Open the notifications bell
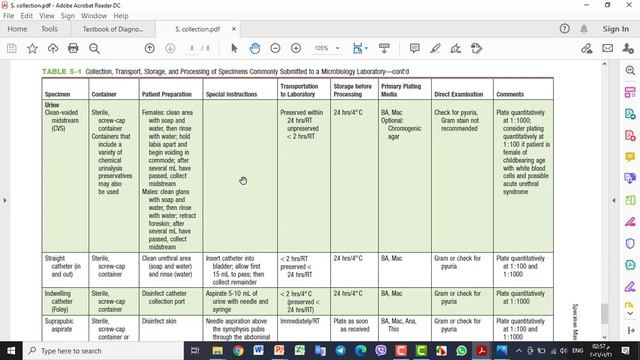Viewport: 640px width, 360px height. 584,29
